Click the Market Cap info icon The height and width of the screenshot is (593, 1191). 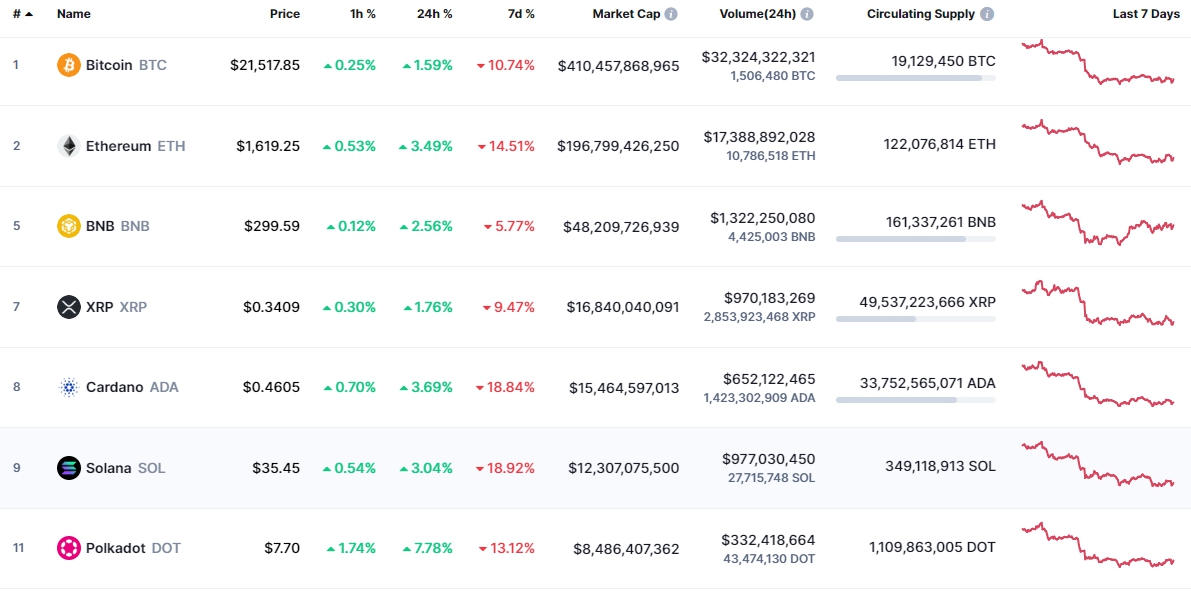(671, 15)
